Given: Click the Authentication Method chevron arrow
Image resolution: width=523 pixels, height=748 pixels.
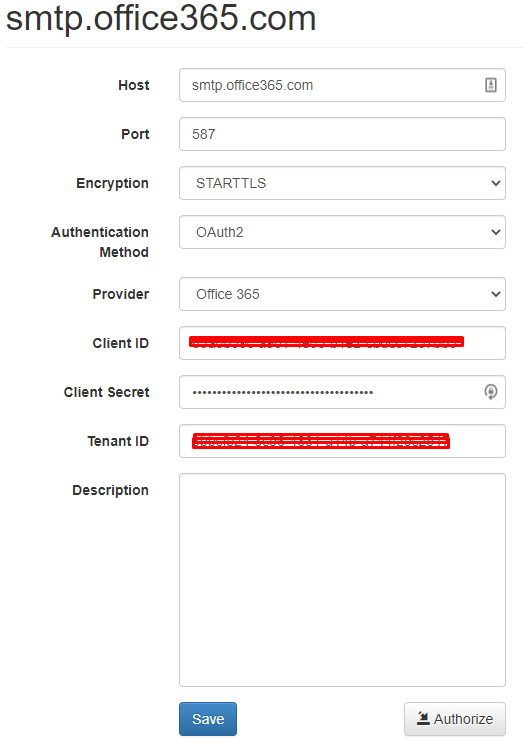Looking at the screenshot, I should [496, 232].
